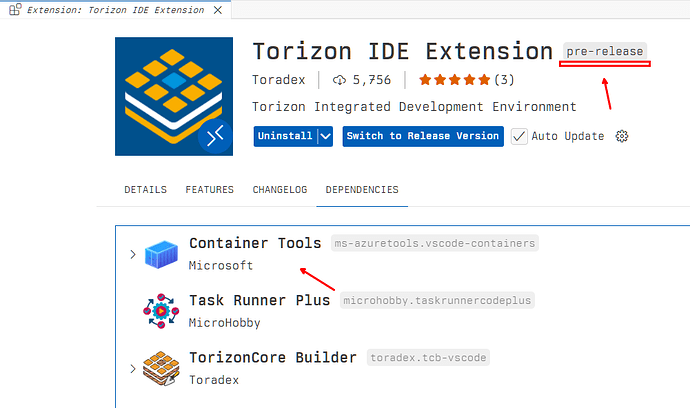Screen dimensions: 690x408
Task: Click the Uninstall button
Action: tap(286, 136)
